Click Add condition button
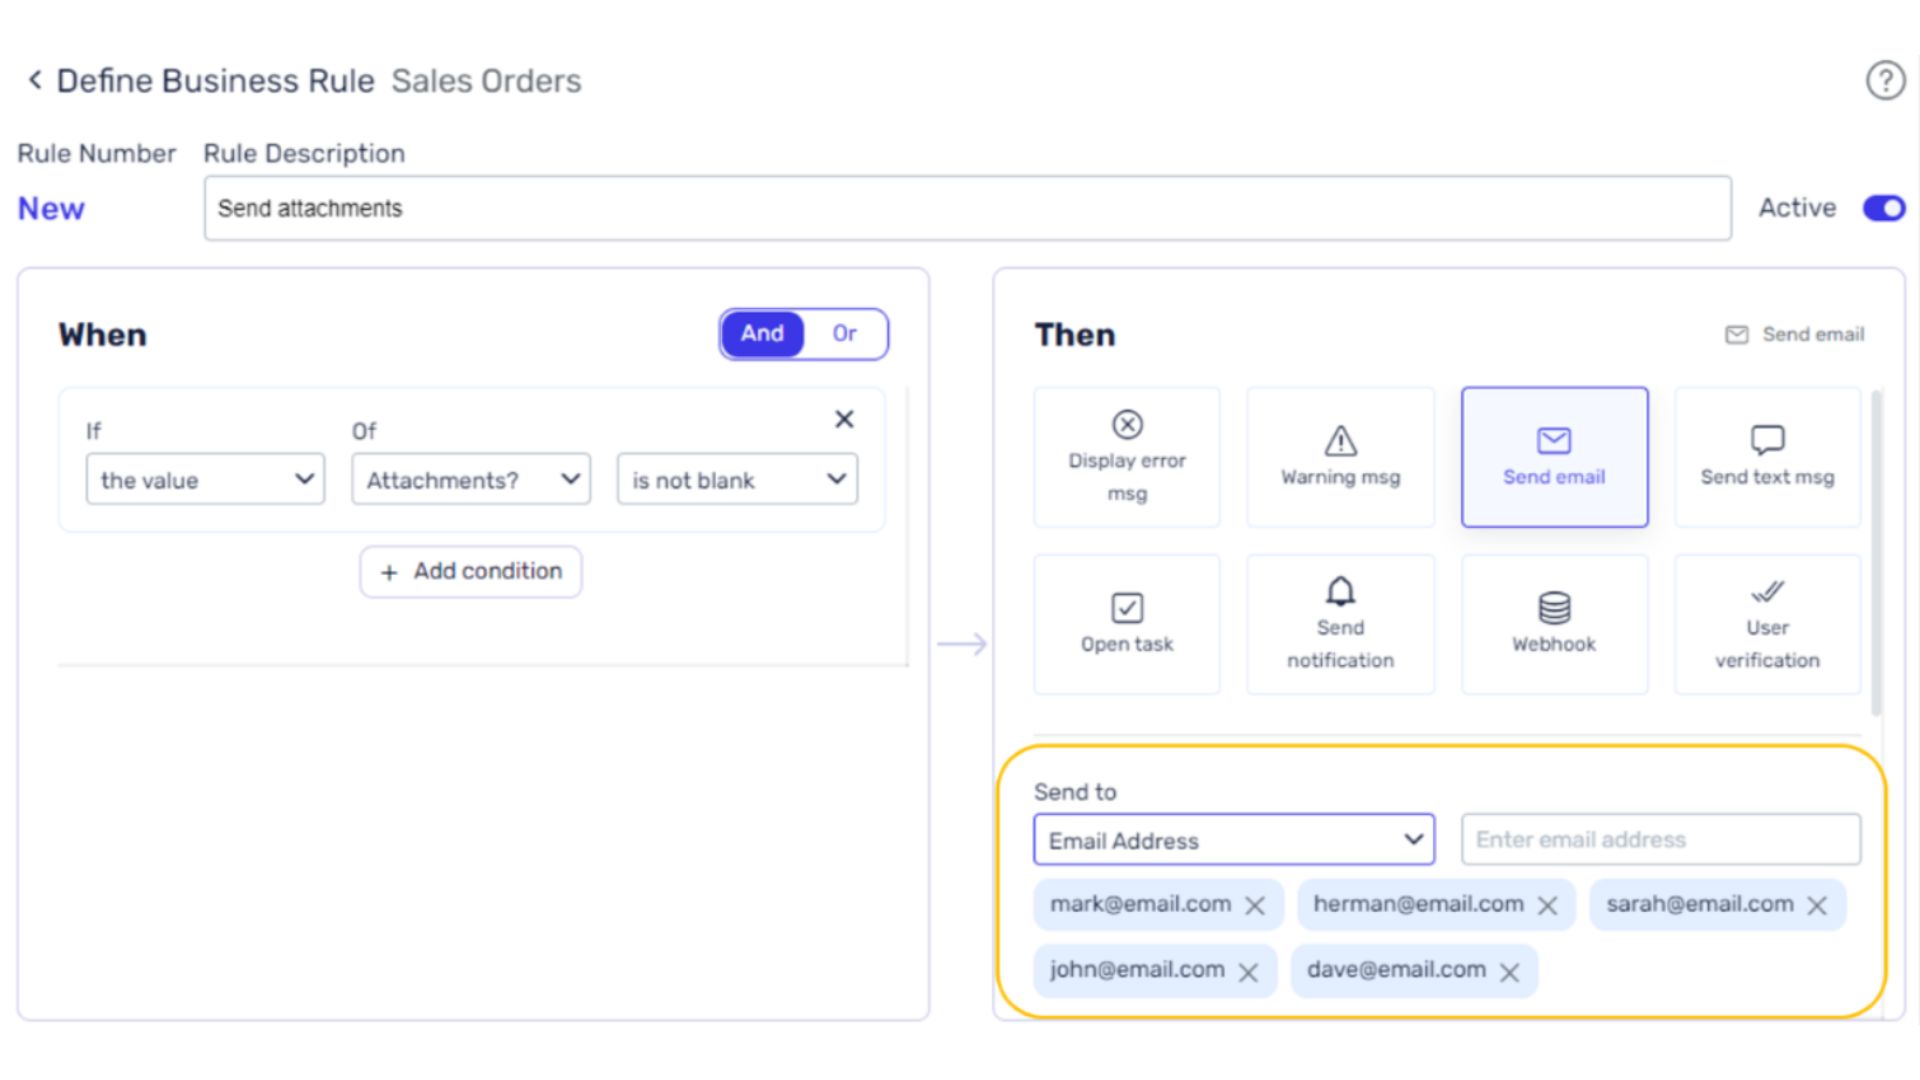 click(471, 572)
